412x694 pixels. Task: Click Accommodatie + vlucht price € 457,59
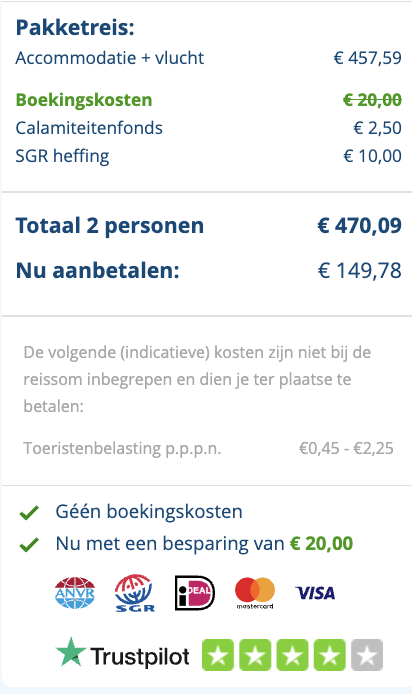367,58
